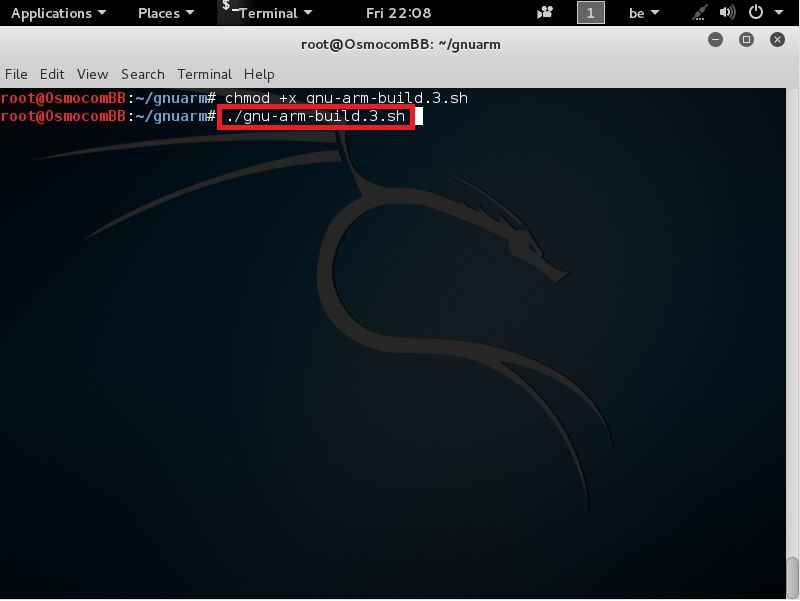Open the Applications menu
The height and width of the screenshot is (601, 800).
click(x=58, y=13)
